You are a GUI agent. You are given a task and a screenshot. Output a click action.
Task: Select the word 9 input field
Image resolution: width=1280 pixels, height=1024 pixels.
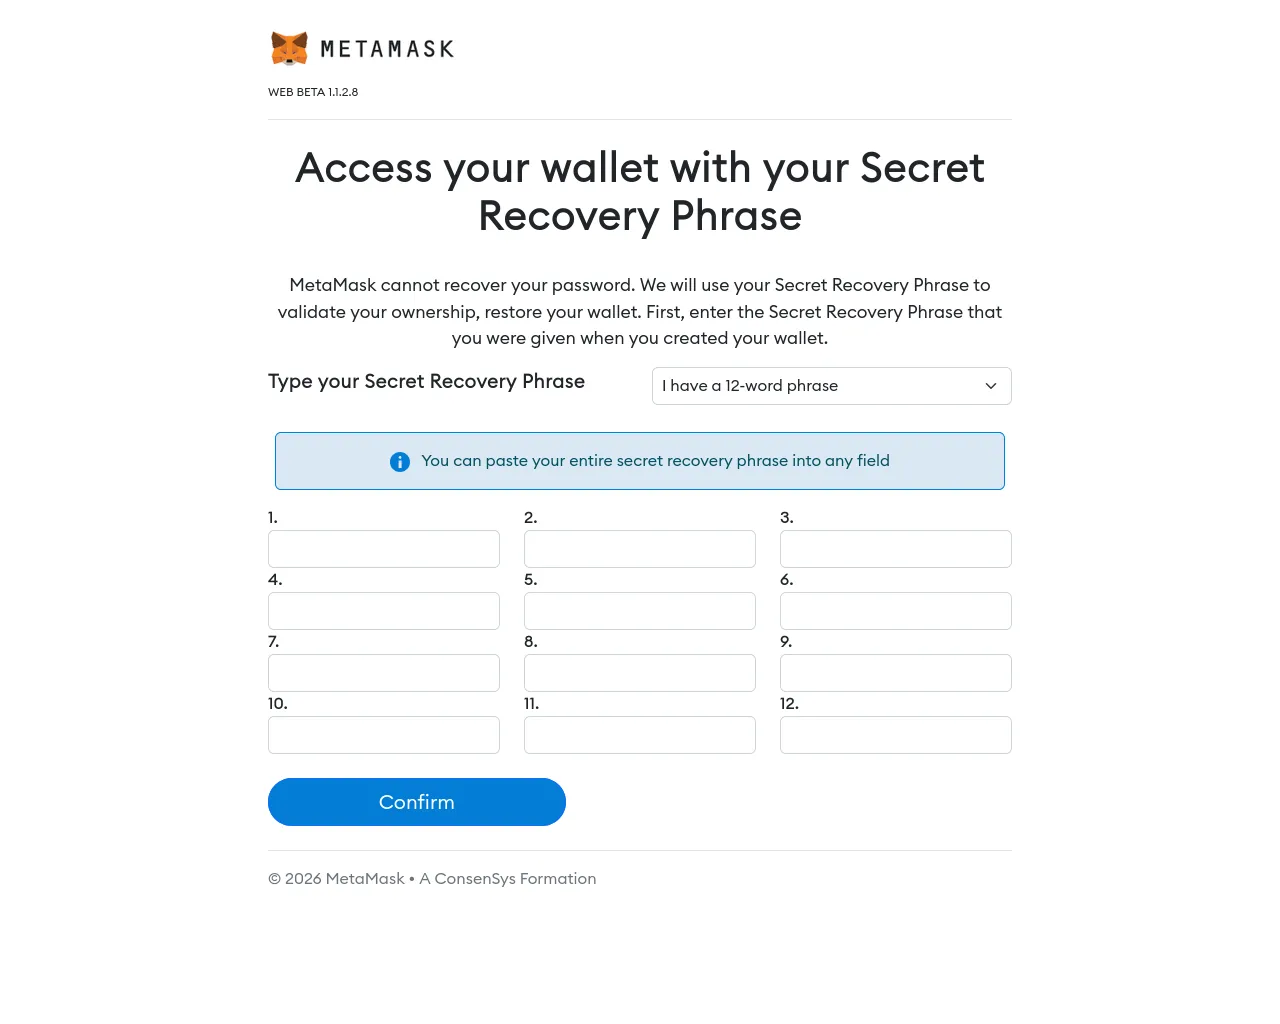[x=896, y=673]
